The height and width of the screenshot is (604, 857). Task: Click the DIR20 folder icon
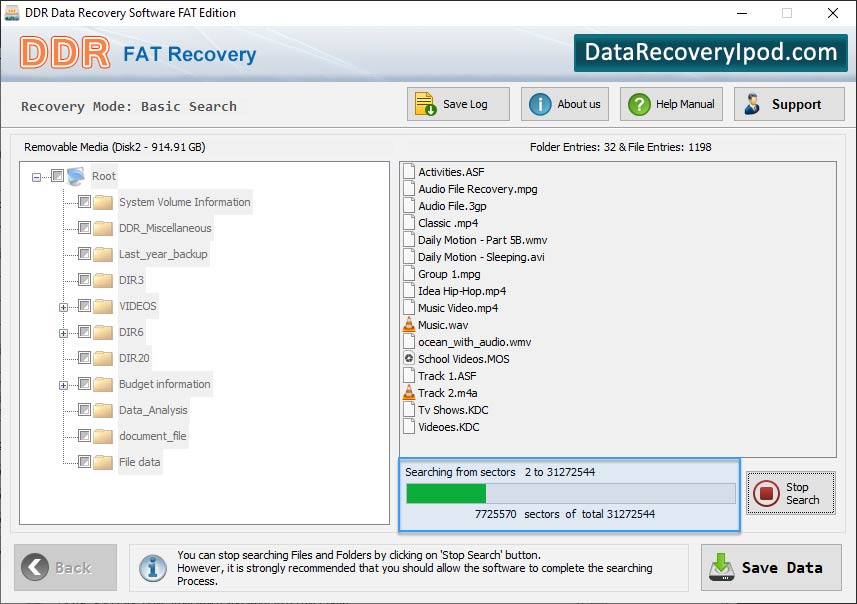[103, 358]
